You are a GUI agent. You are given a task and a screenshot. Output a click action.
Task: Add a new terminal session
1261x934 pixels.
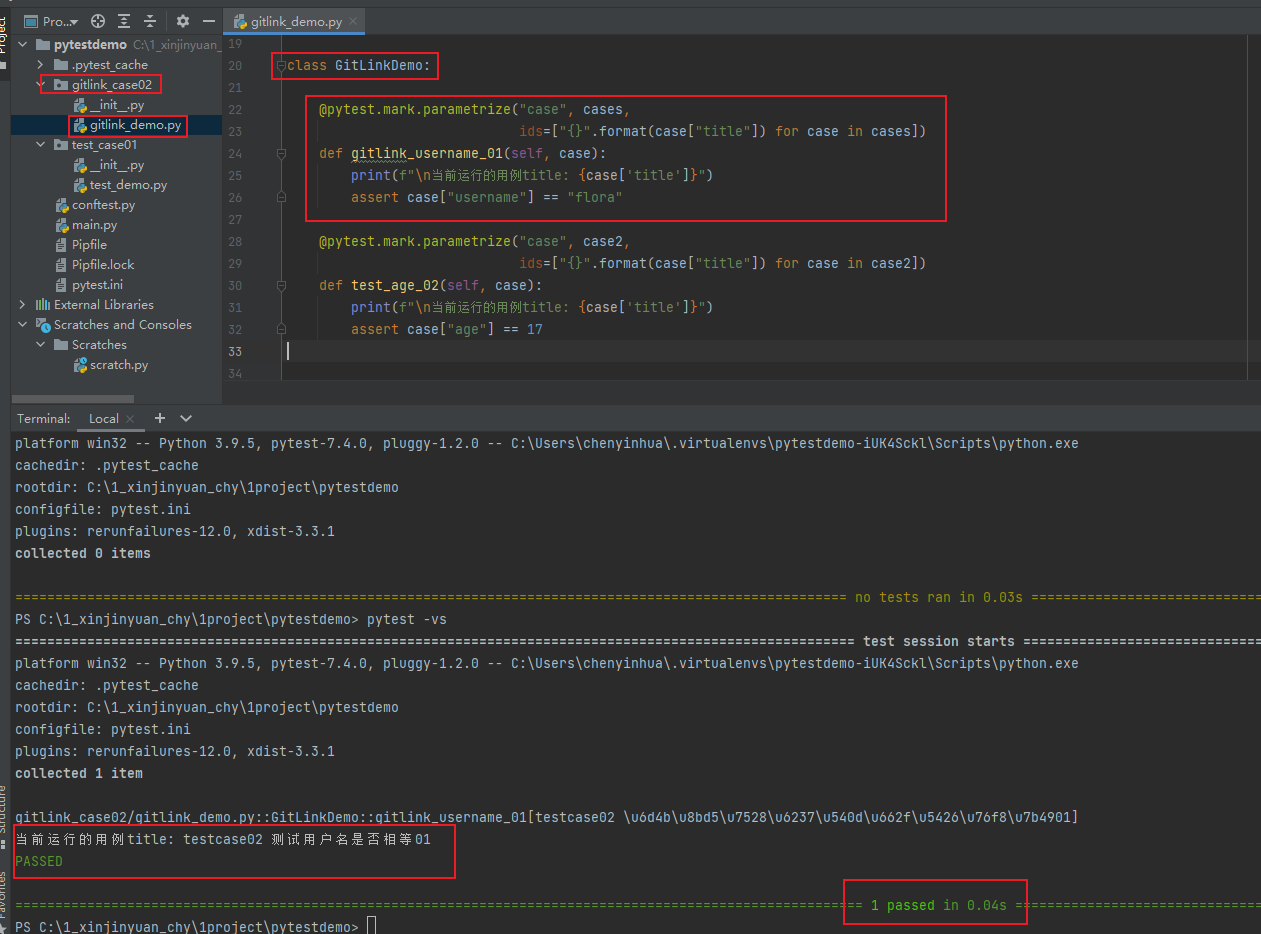[160, 418]
